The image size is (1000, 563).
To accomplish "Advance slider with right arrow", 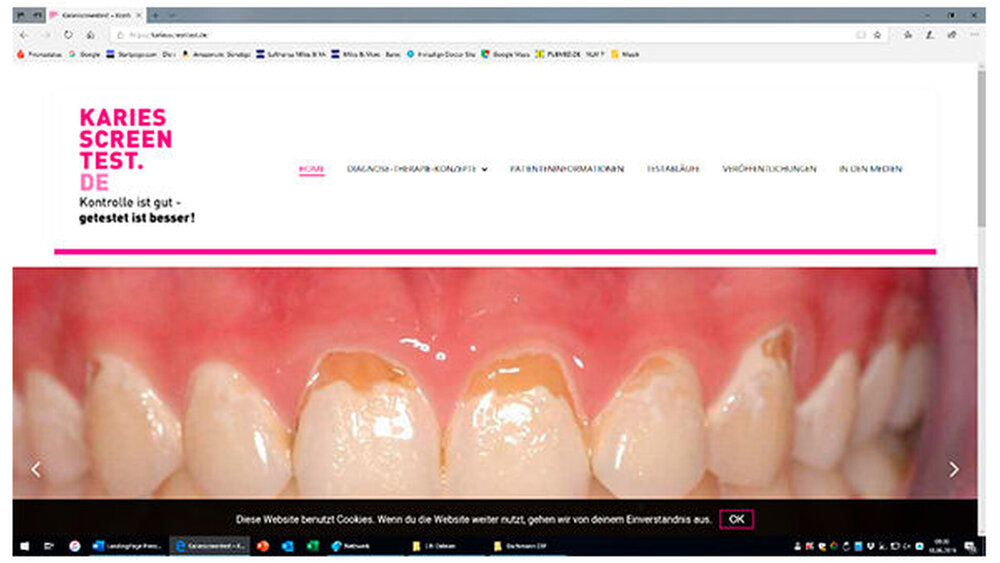I will click(953, 469).
